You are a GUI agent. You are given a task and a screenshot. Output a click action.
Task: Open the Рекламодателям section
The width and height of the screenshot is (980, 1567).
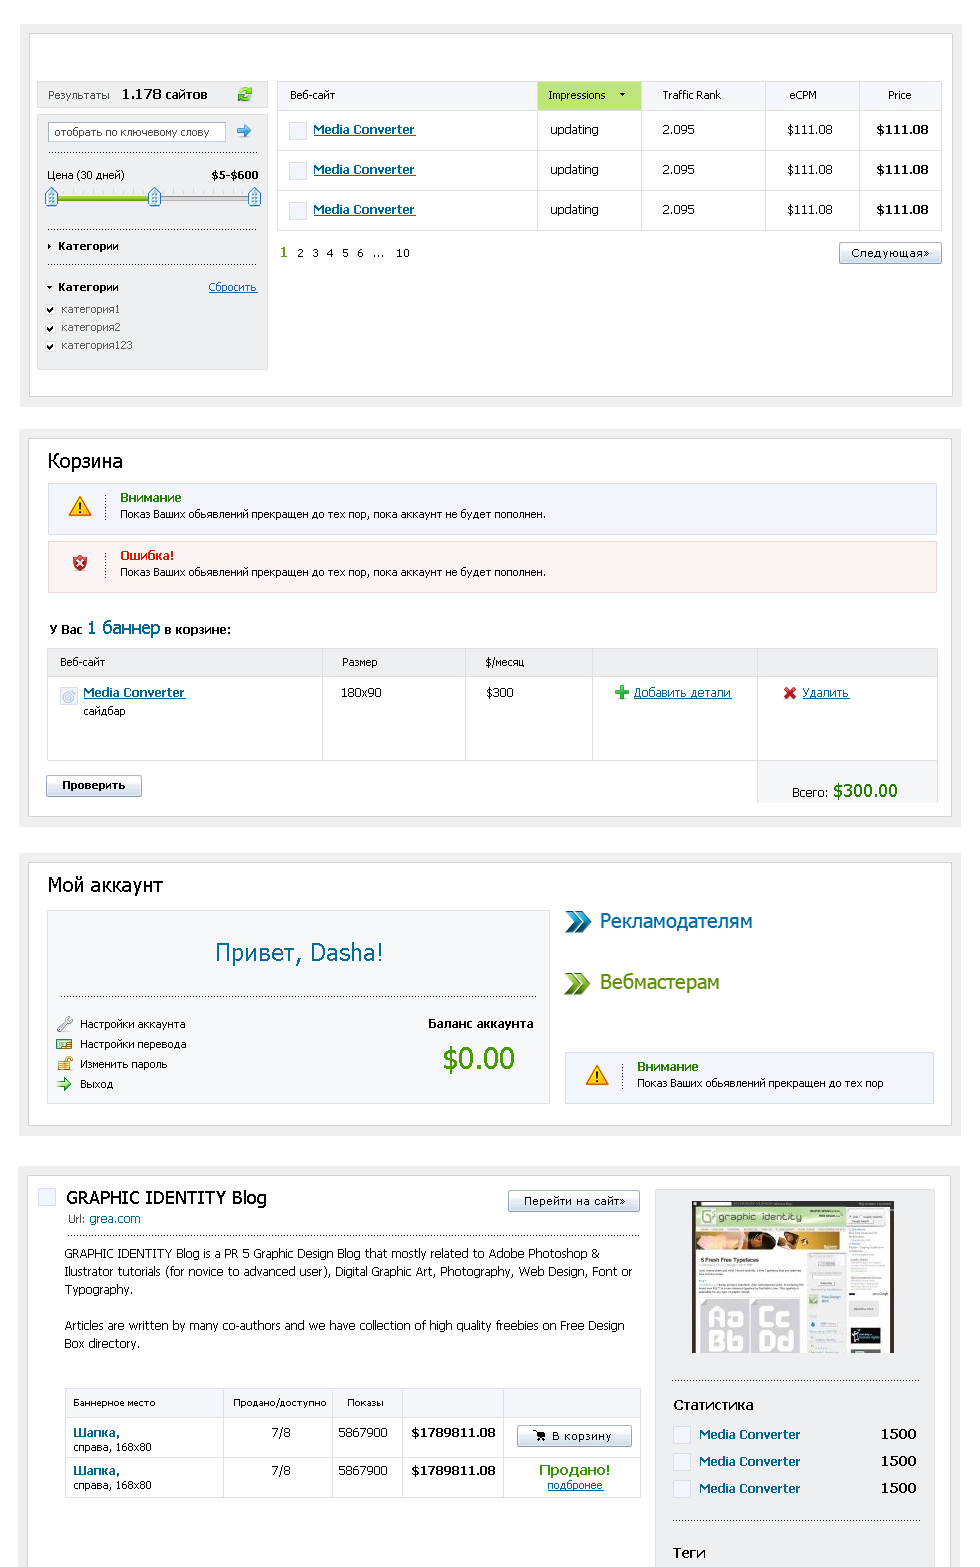pos(676,921)
